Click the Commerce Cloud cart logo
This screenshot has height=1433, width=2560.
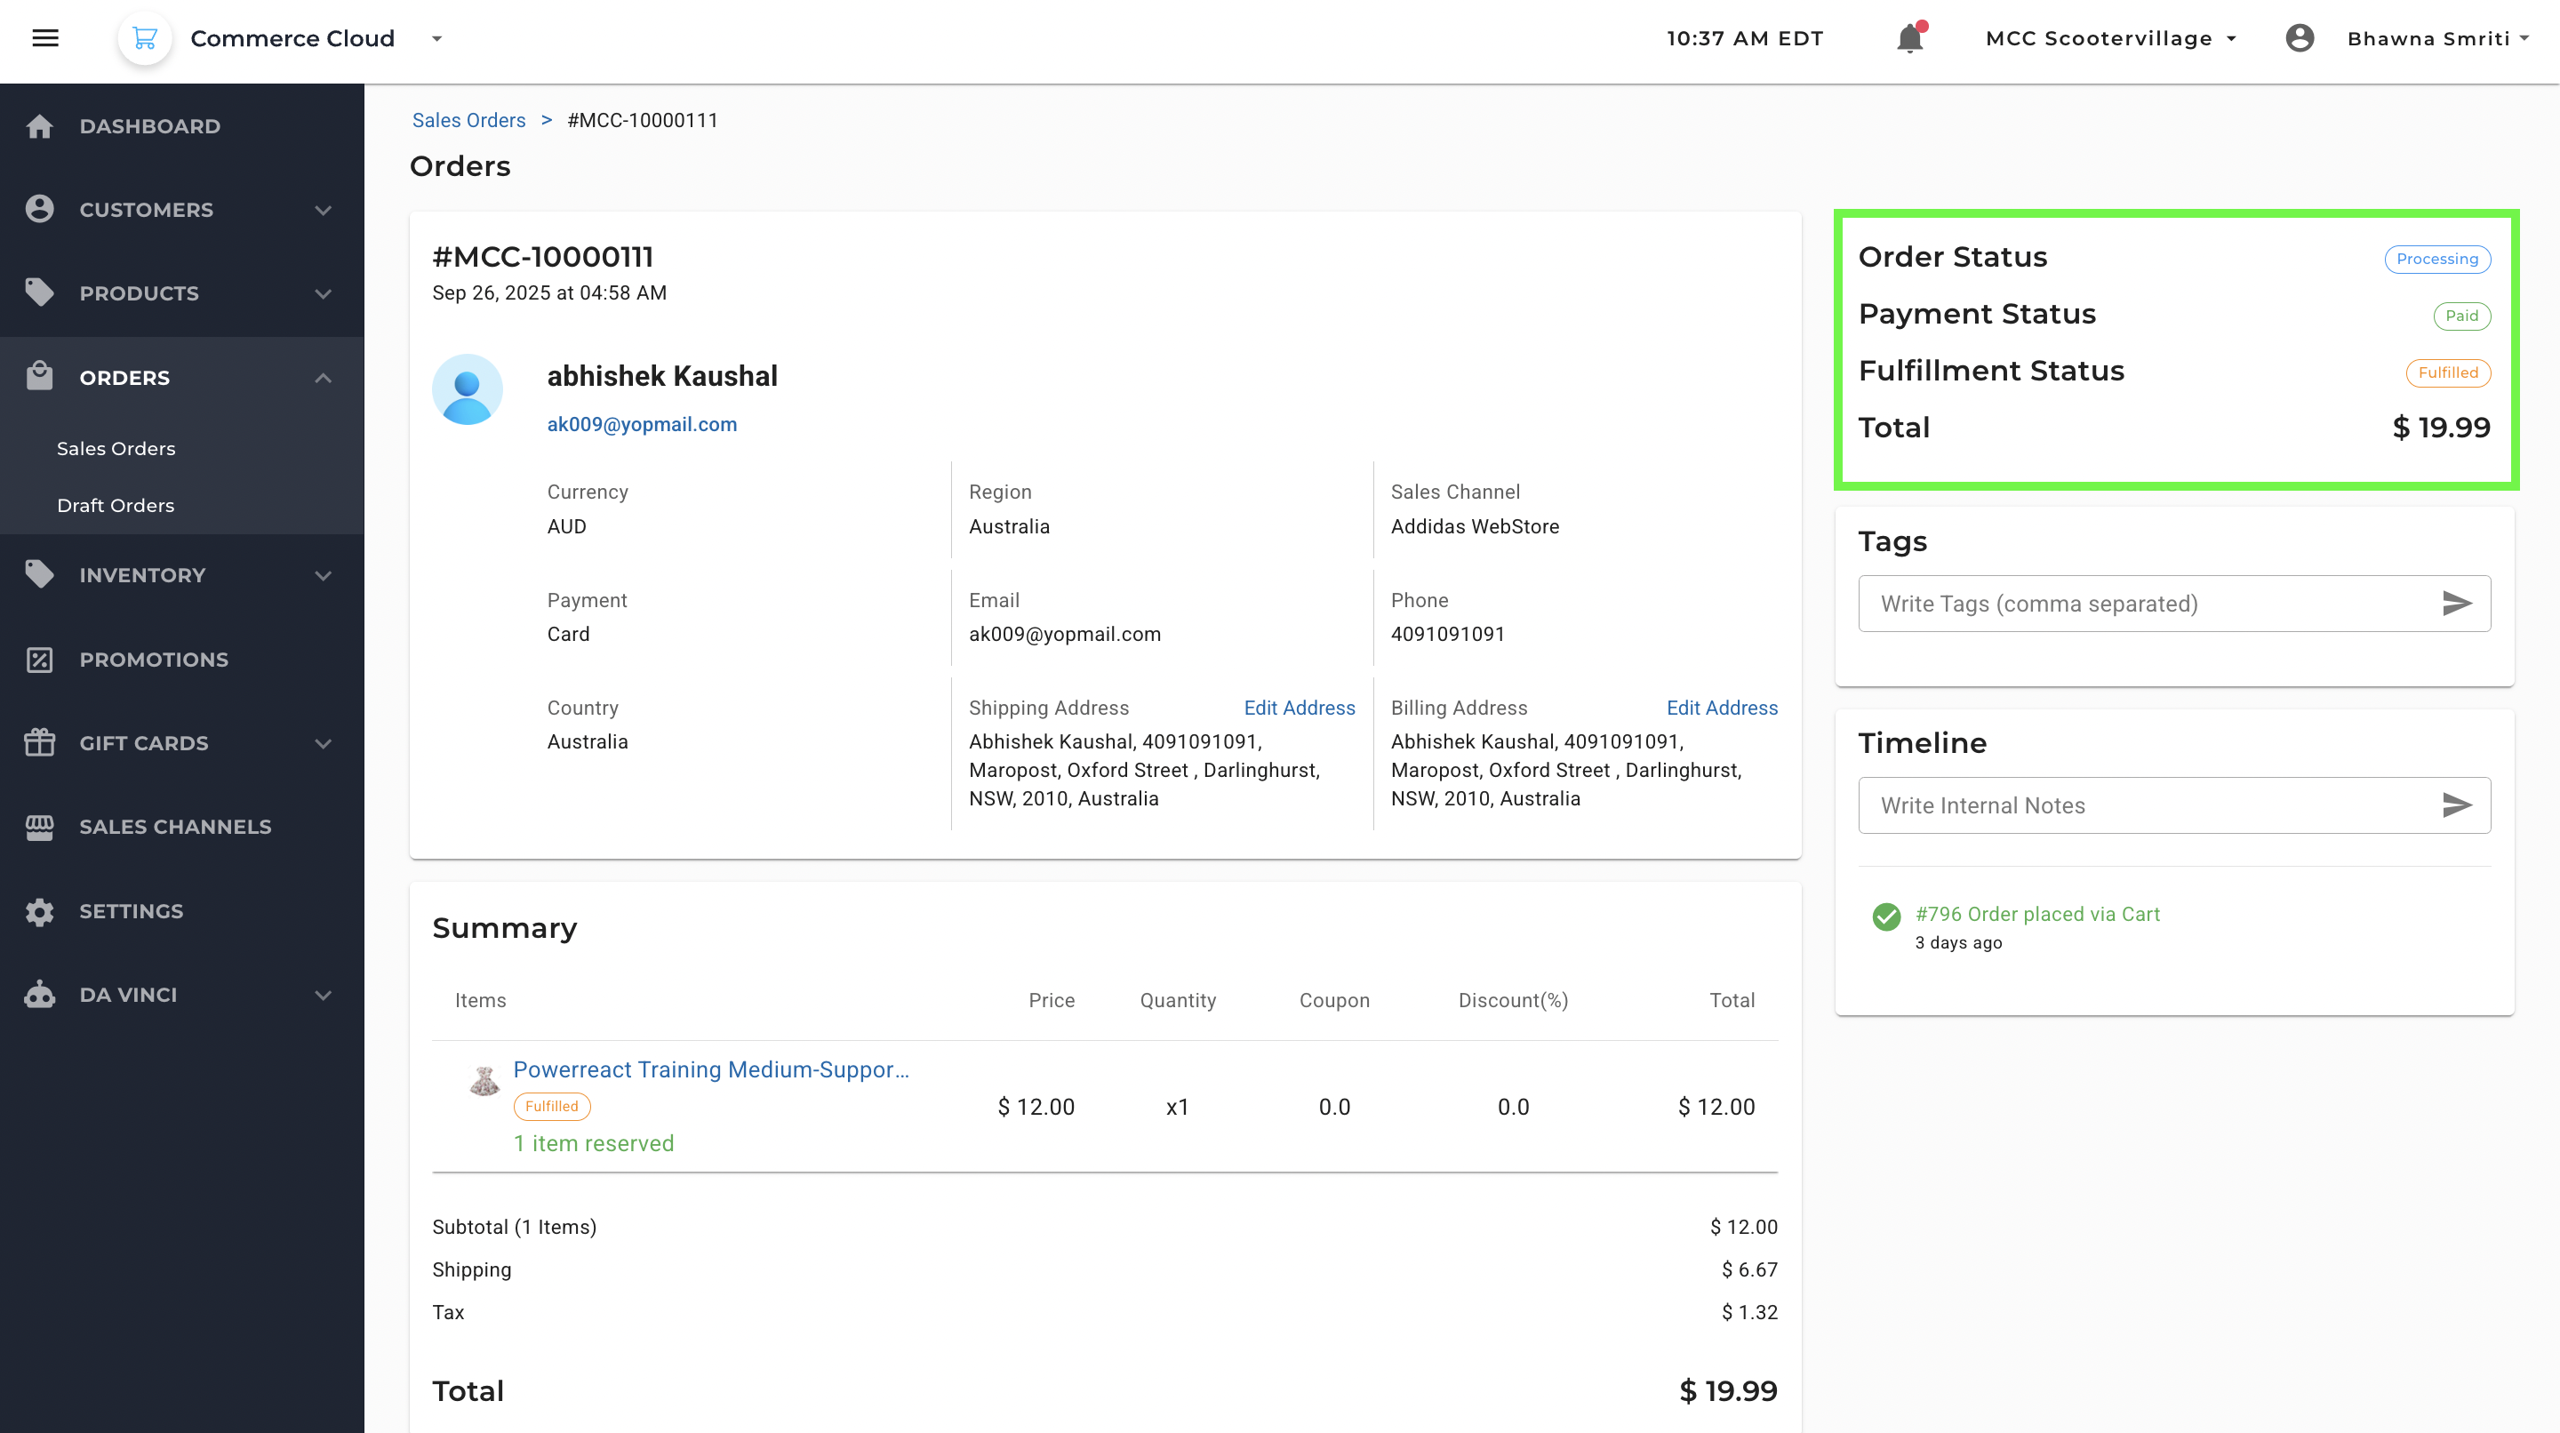coord(145,38)
